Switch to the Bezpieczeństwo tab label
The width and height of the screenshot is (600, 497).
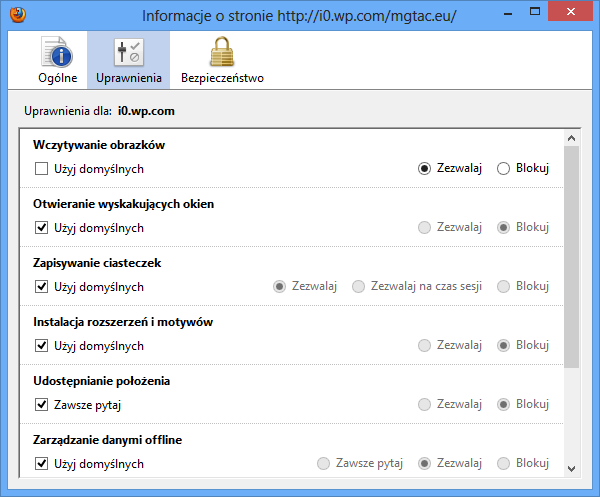pyautogui.click(x=222, y=78)
